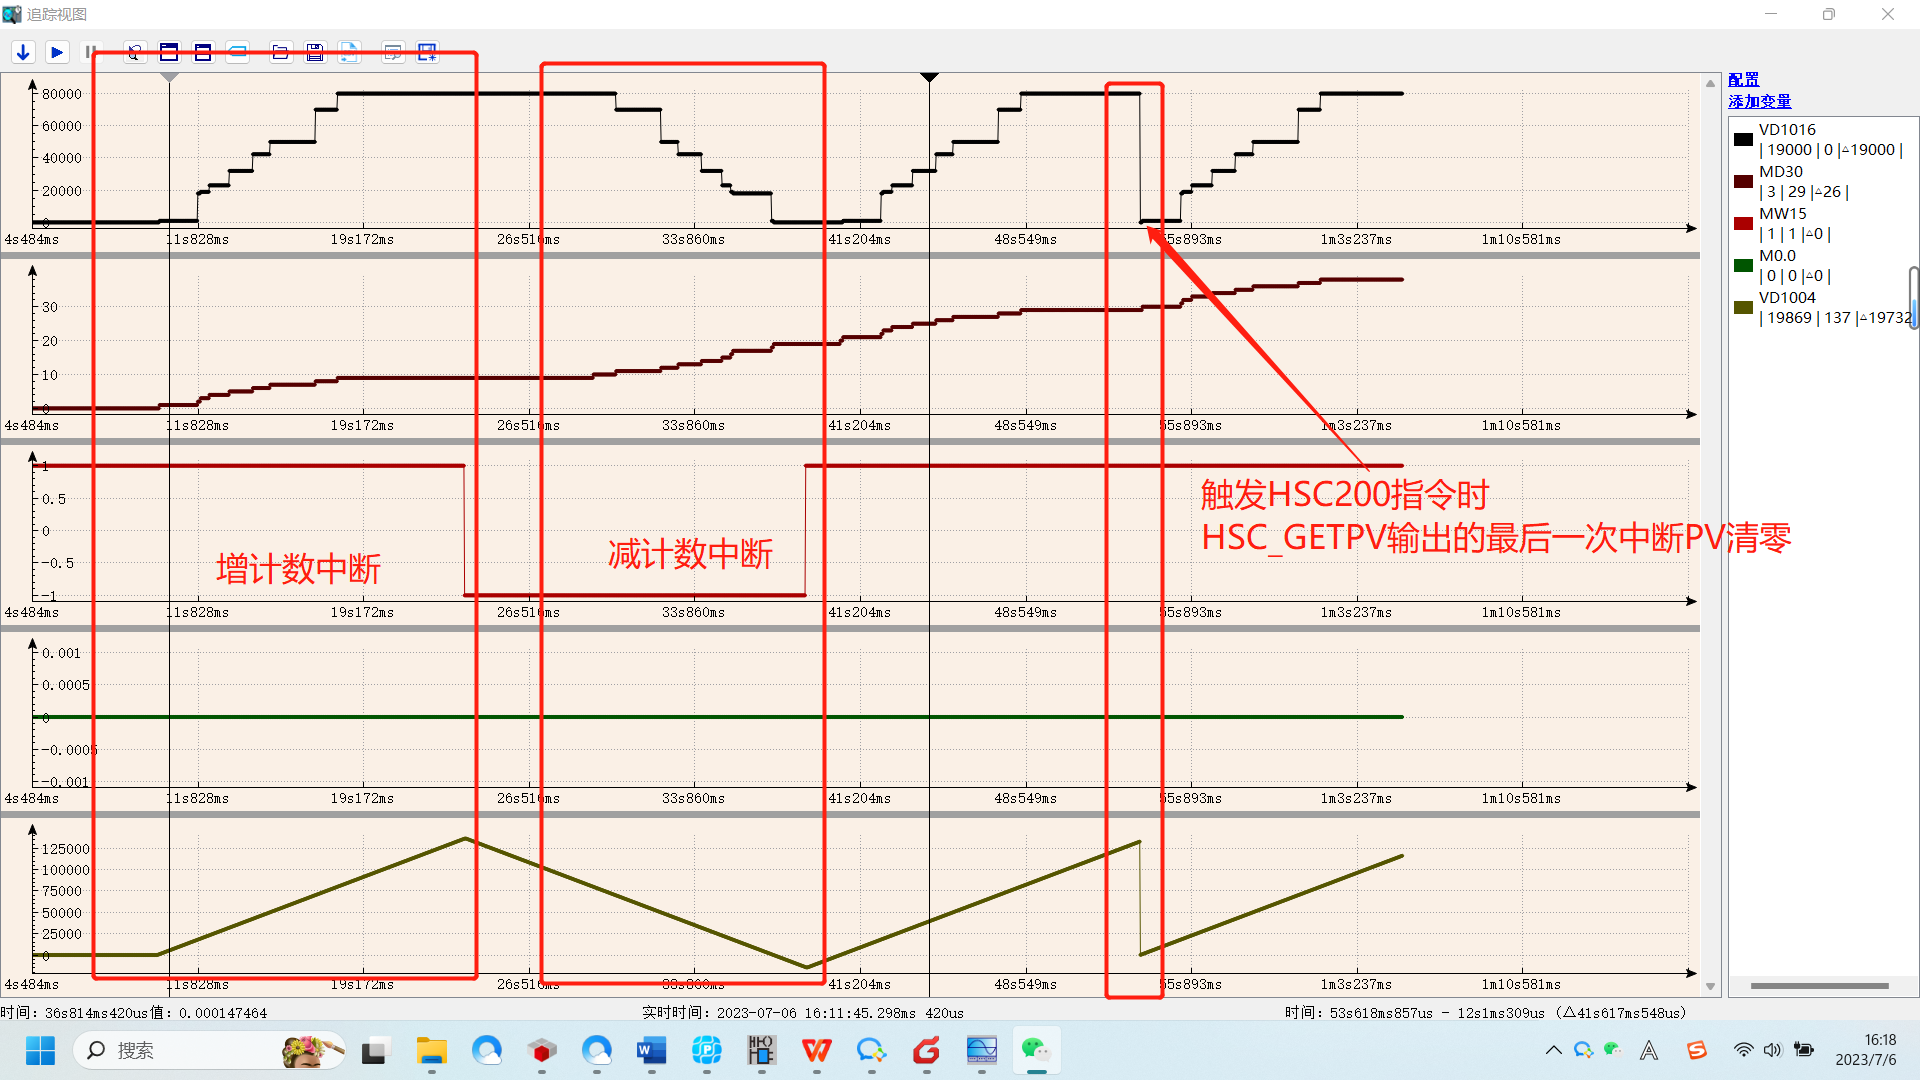Click the variable list vertical scrollbar thumb
Image resolution: width=1920 pixels, height=1080 pixels.
(1913, 297)
